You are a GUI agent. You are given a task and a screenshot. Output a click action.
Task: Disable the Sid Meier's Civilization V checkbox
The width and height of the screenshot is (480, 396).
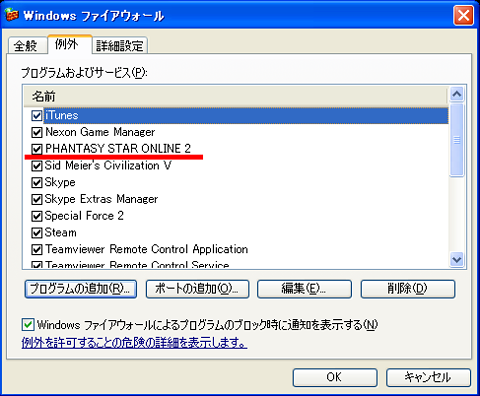[36, 166]
